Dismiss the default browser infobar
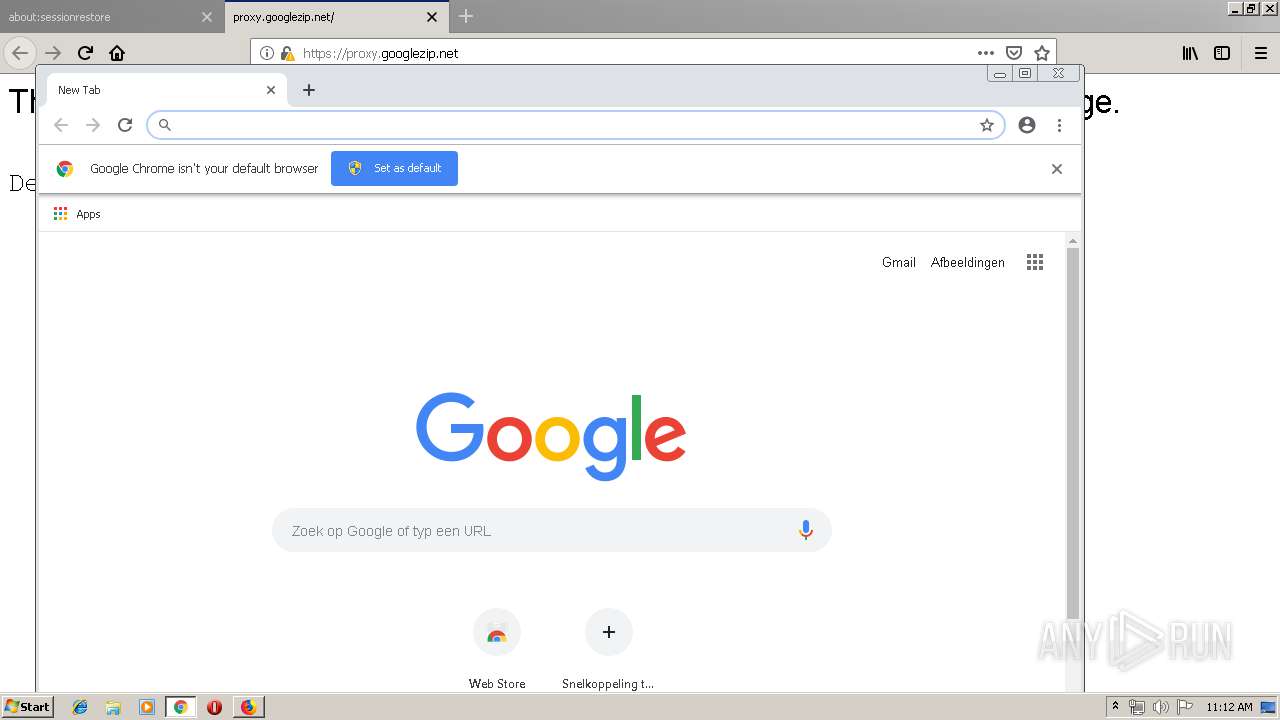This screenshot has height=720, width=1280. tap(1057, 169)
